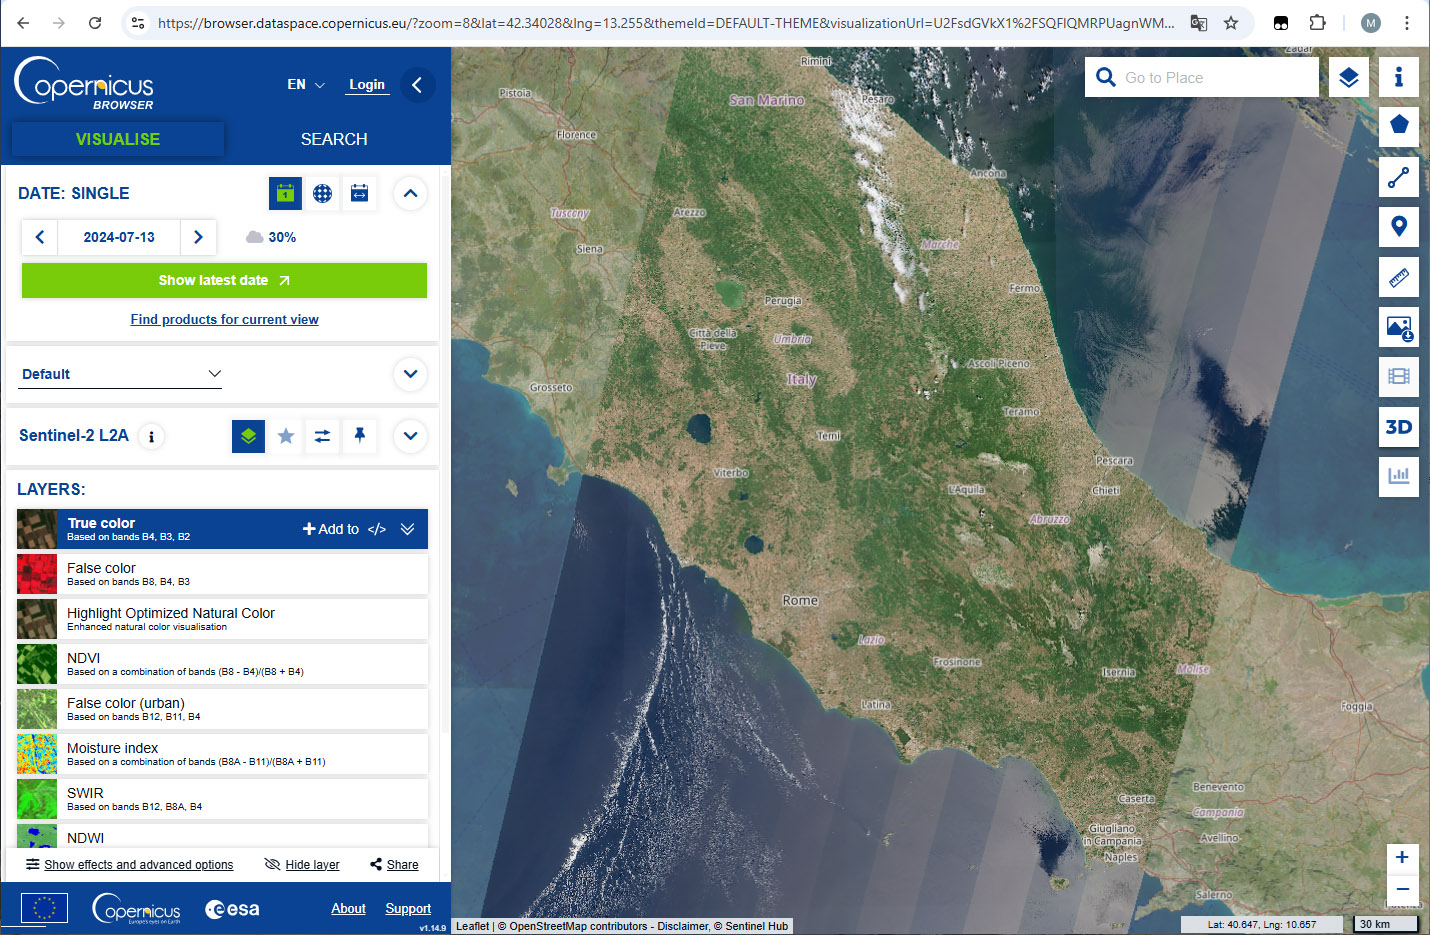
Task: Select the time range date mode icon
Action: 359,193
